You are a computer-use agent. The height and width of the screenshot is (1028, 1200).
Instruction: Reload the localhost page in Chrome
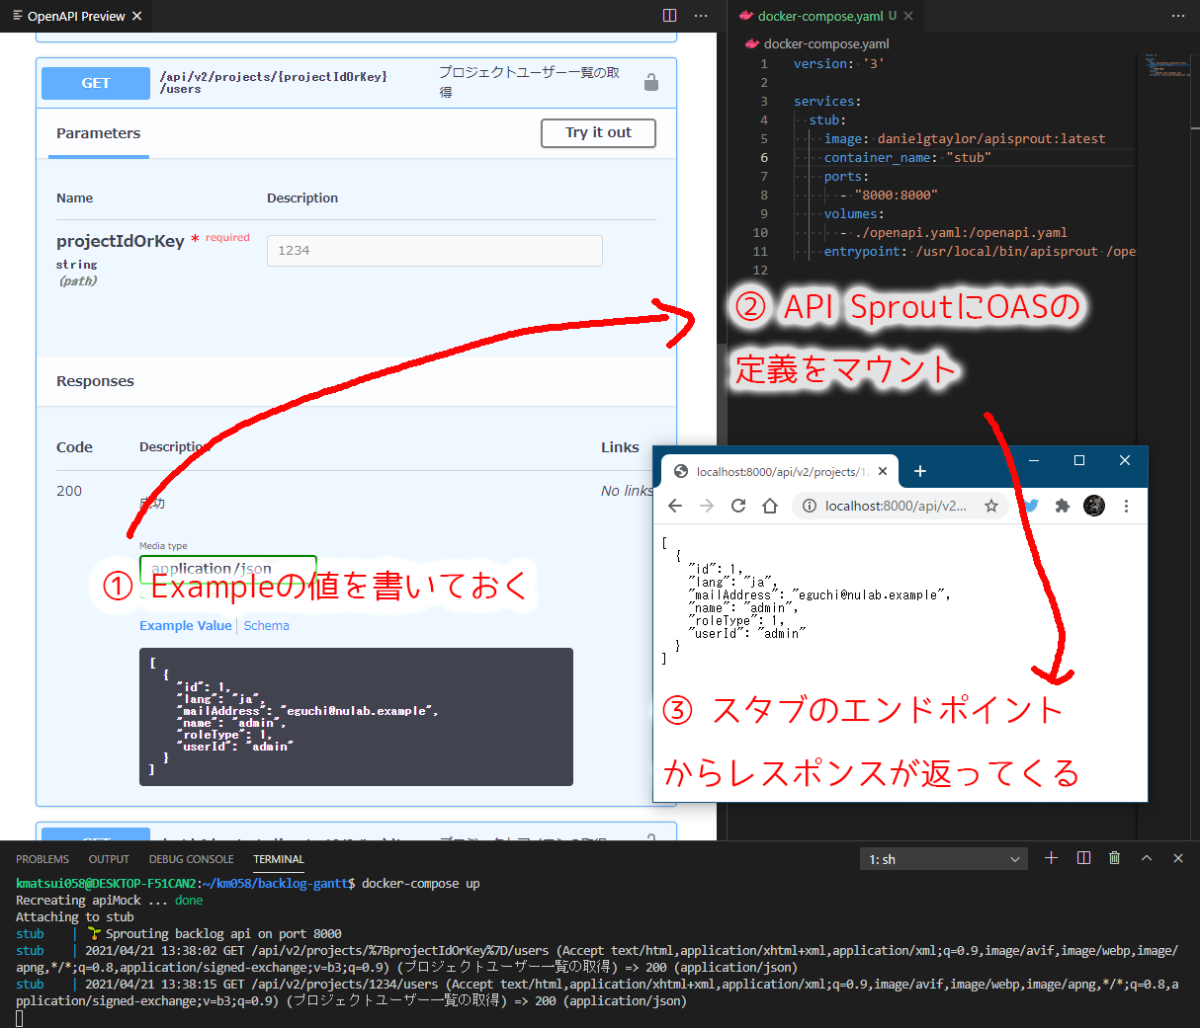pos(738,506)
